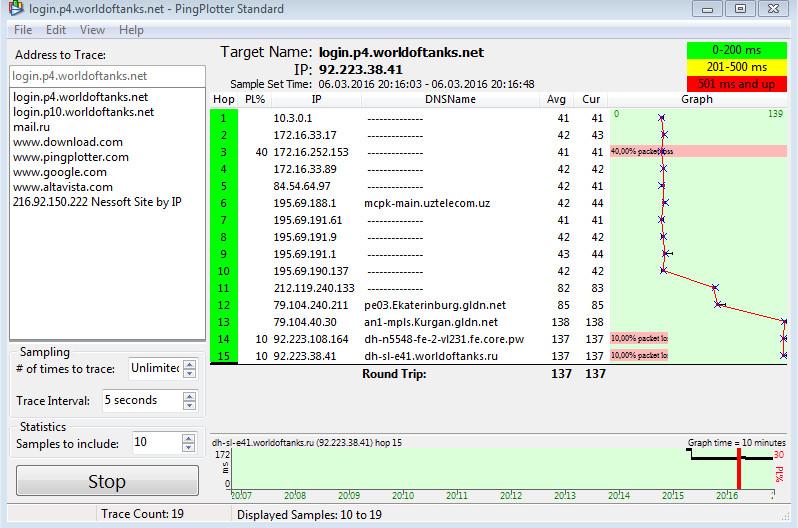Click the Trace Count: 19 status entry
This screenshot has height=528, width=798.
[x=142, y=514]
